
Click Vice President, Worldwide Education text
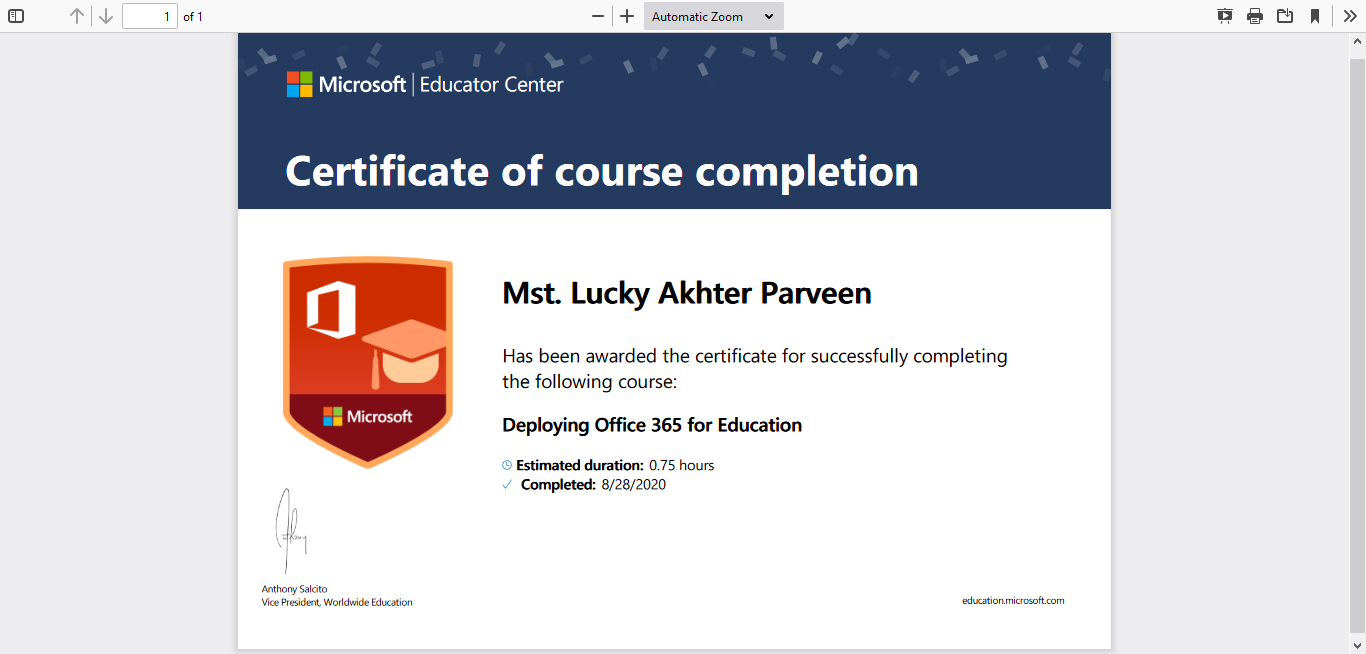click(337, 602)
